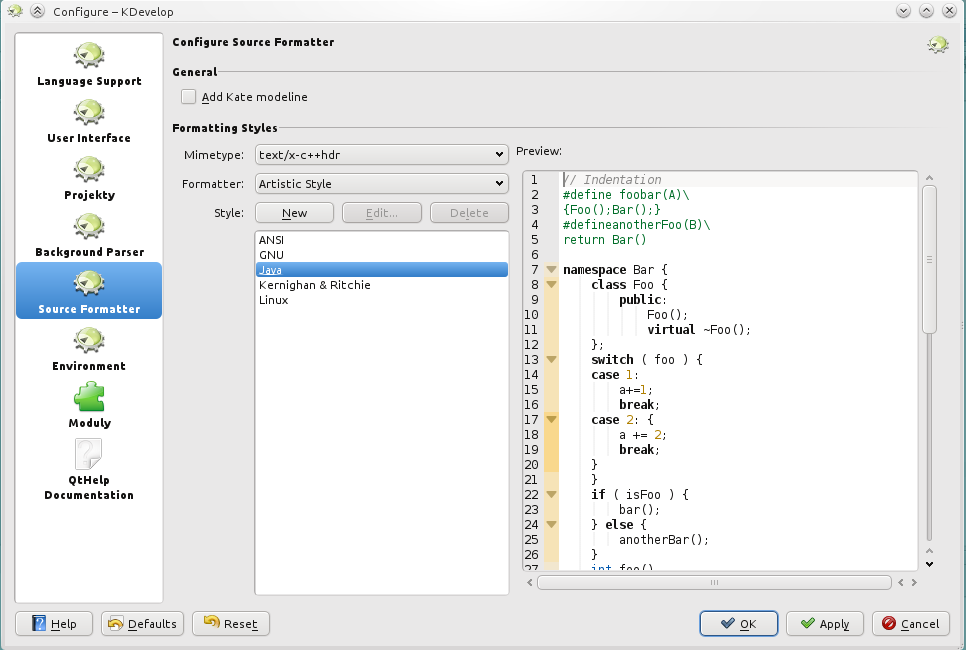
Task: Click the 'anotherBar();' line in preview
Action: tap(664, 540)
